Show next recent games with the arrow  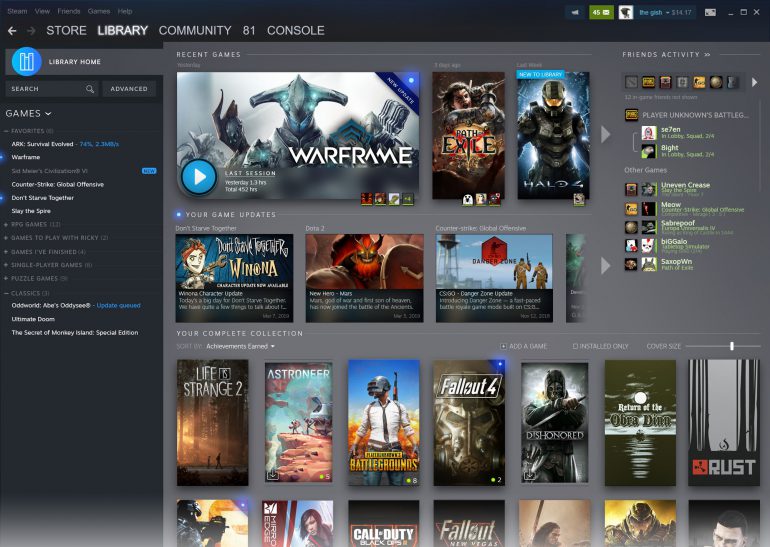click(606, 135)
